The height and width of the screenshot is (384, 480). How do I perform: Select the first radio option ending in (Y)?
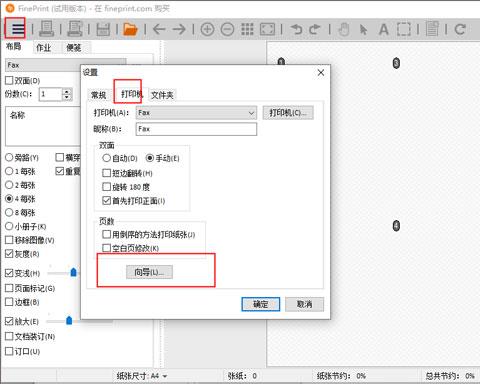tap(9, 157)
